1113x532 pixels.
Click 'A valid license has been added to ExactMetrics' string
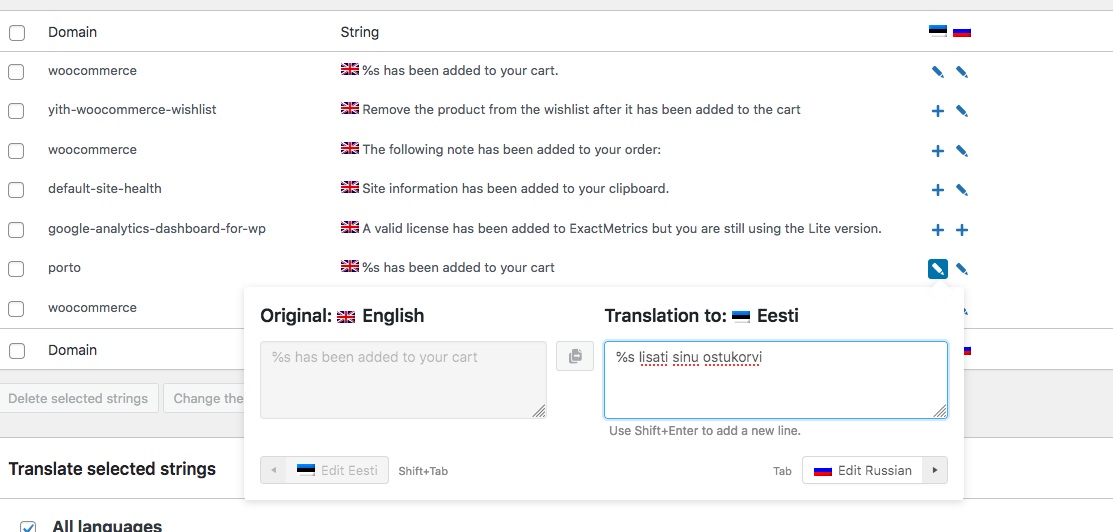(x=622, y=229)
